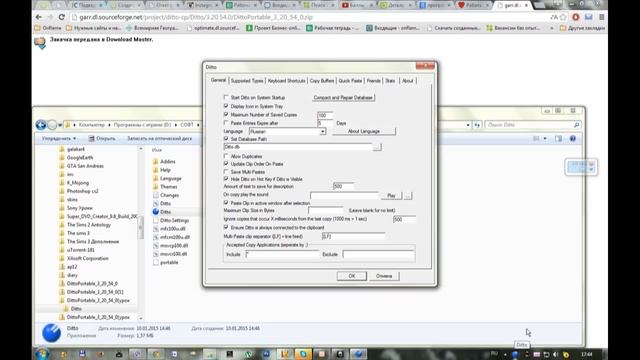The image size is (640, 360).
Task: Confirm settings with OK button
Action: click(352, 276)
